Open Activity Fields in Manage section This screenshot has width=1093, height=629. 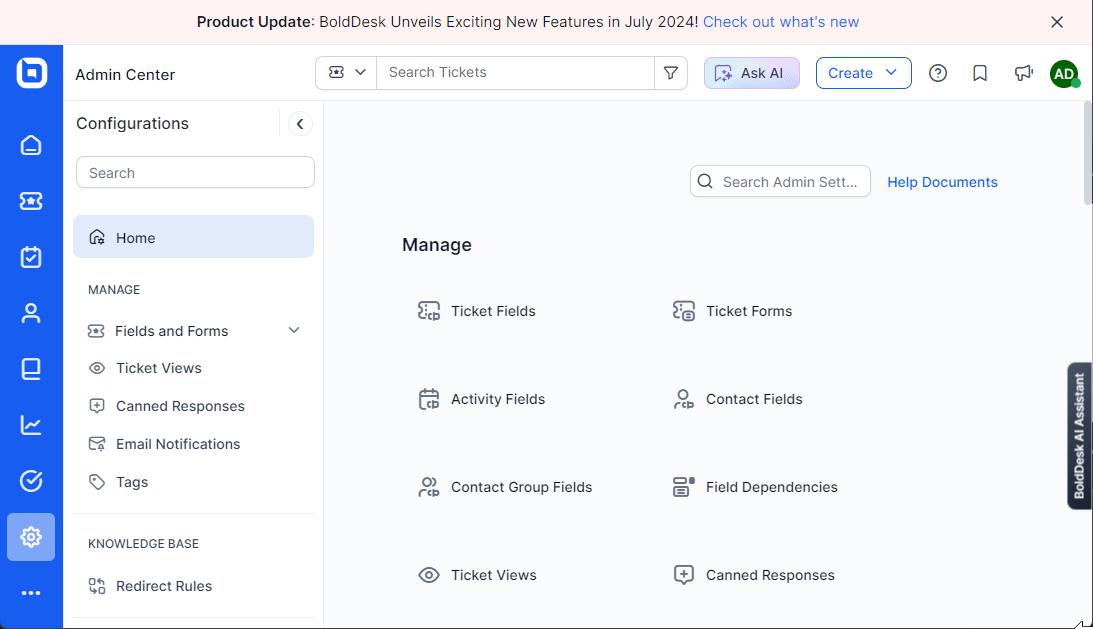click(498, 399)
